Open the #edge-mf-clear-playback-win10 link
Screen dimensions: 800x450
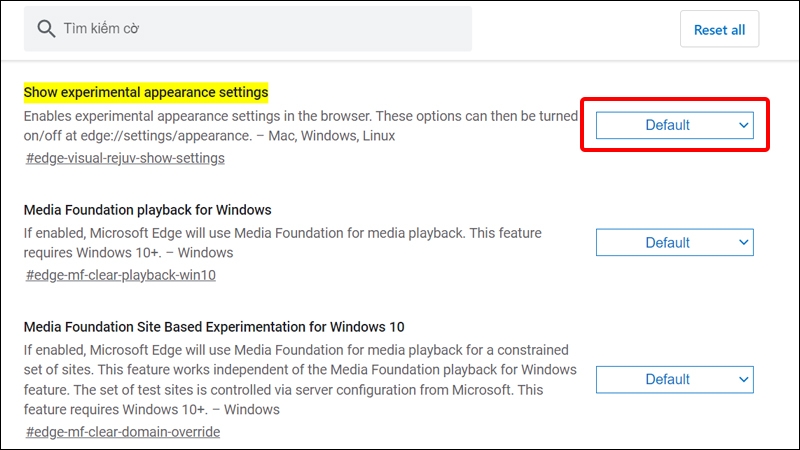tap(121, 275)
